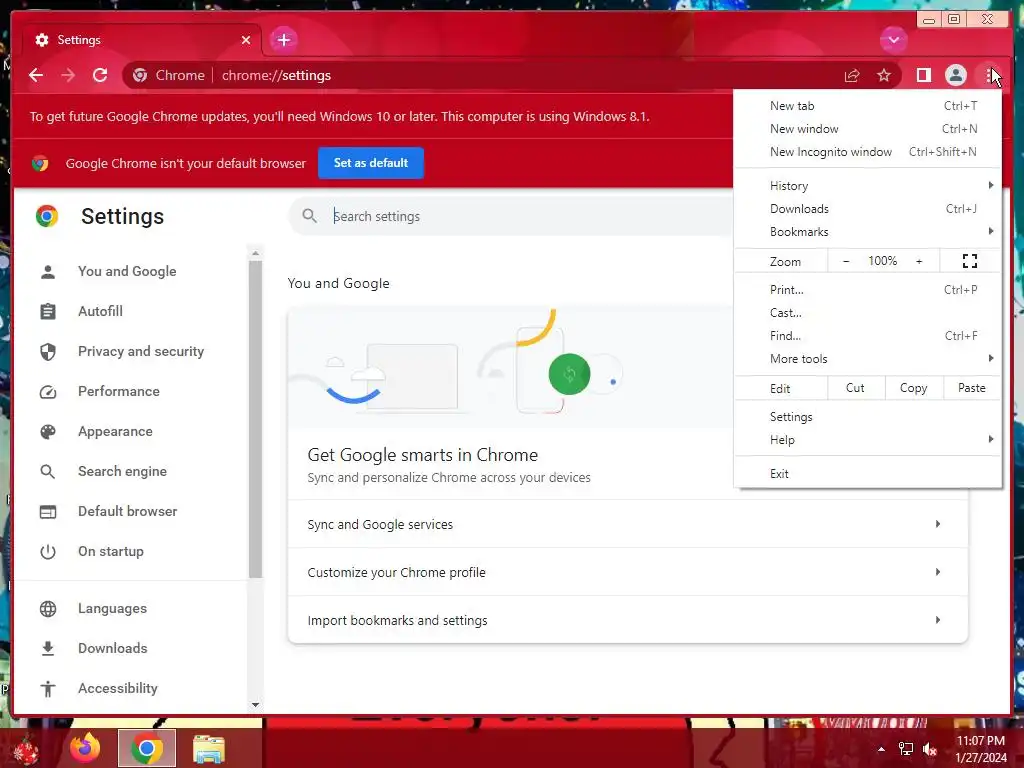Decrease zoom with the minus button

click(846, 261)
